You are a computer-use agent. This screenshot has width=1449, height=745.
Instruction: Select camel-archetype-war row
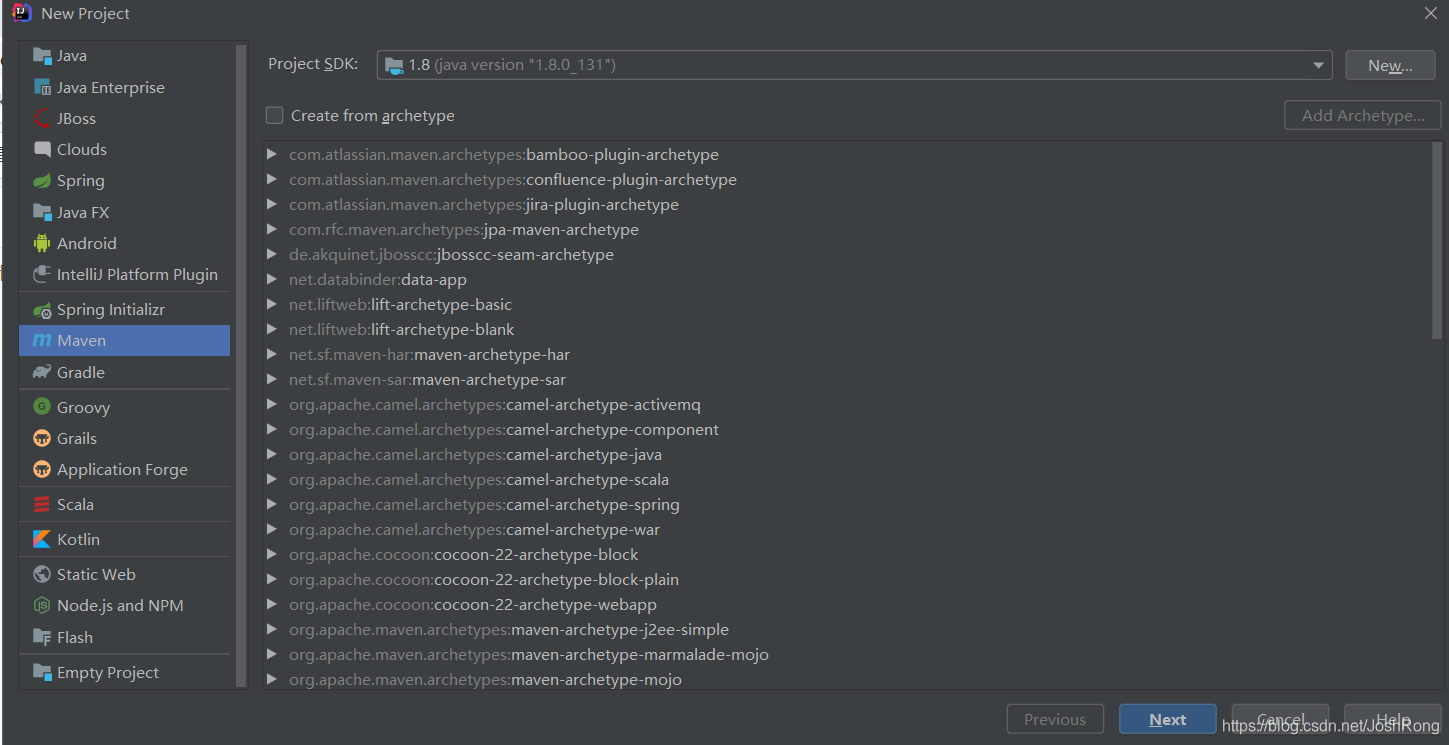(848, 529)
